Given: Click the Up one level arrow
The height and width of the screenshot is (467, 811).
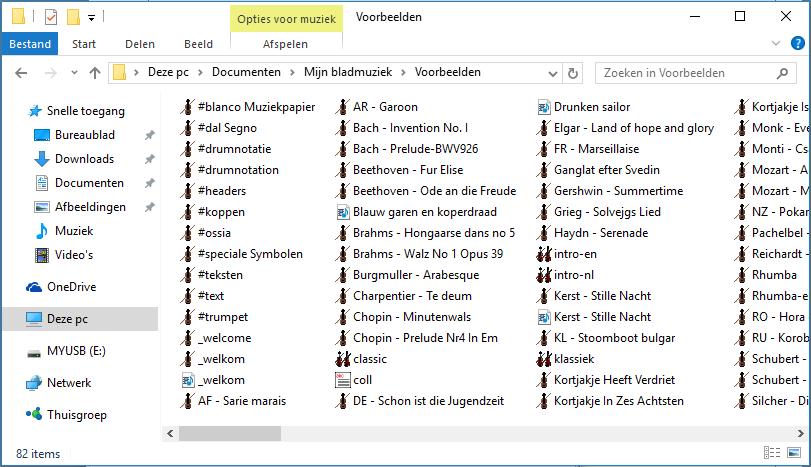Looking at the screenshot, I should (x=95, y=73).
